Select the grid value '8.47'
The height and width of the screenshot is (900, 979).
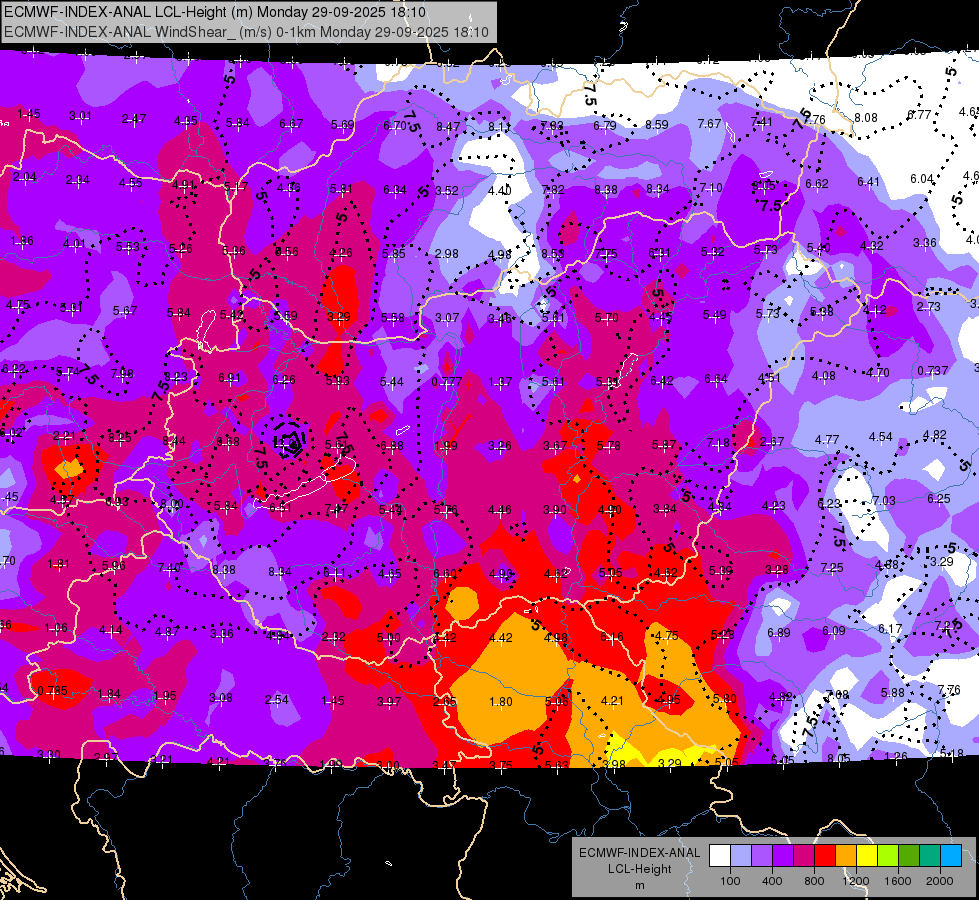[x=448, y=127]
